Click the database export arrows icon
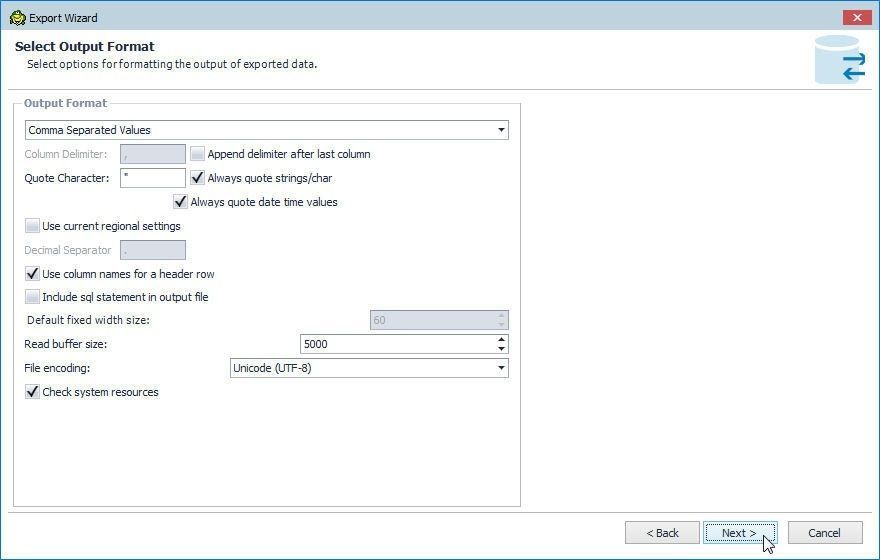Screen dimensions: 880x560 point(840,59)
